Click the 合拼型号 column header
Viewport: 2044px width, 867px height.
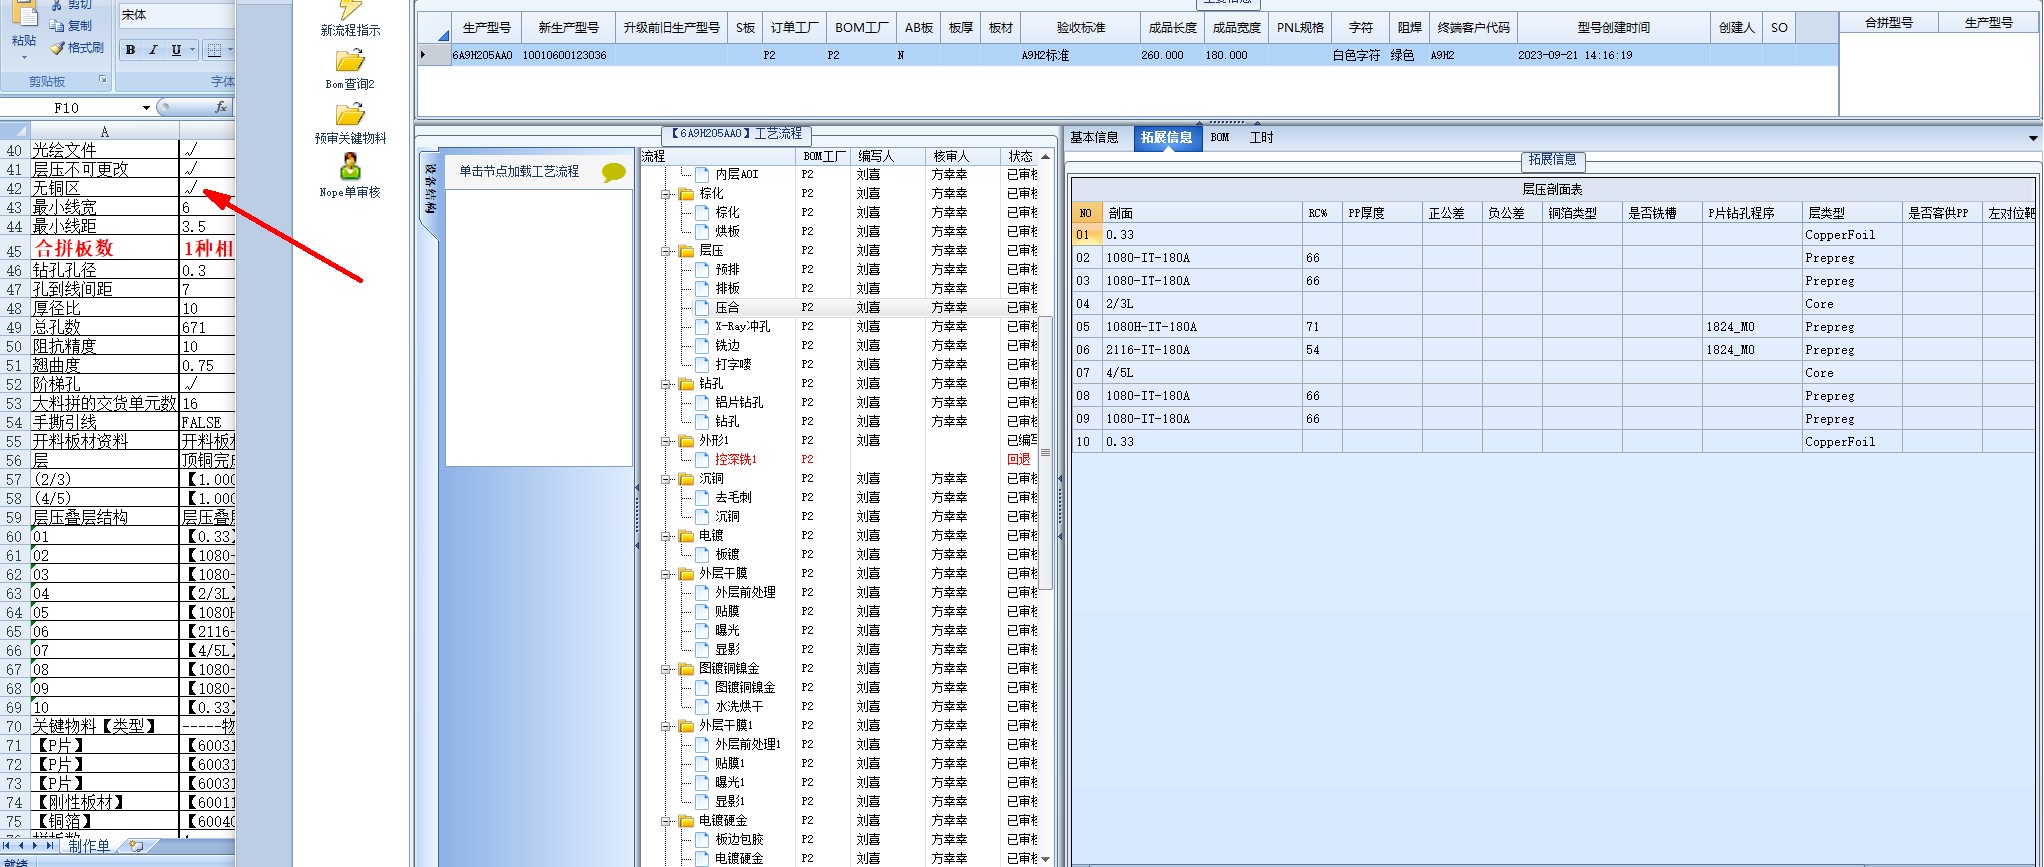(1888, 22)
